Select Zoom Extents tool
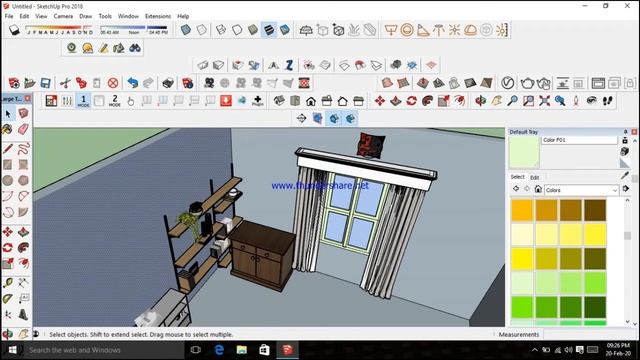 [x=544, y=100]
